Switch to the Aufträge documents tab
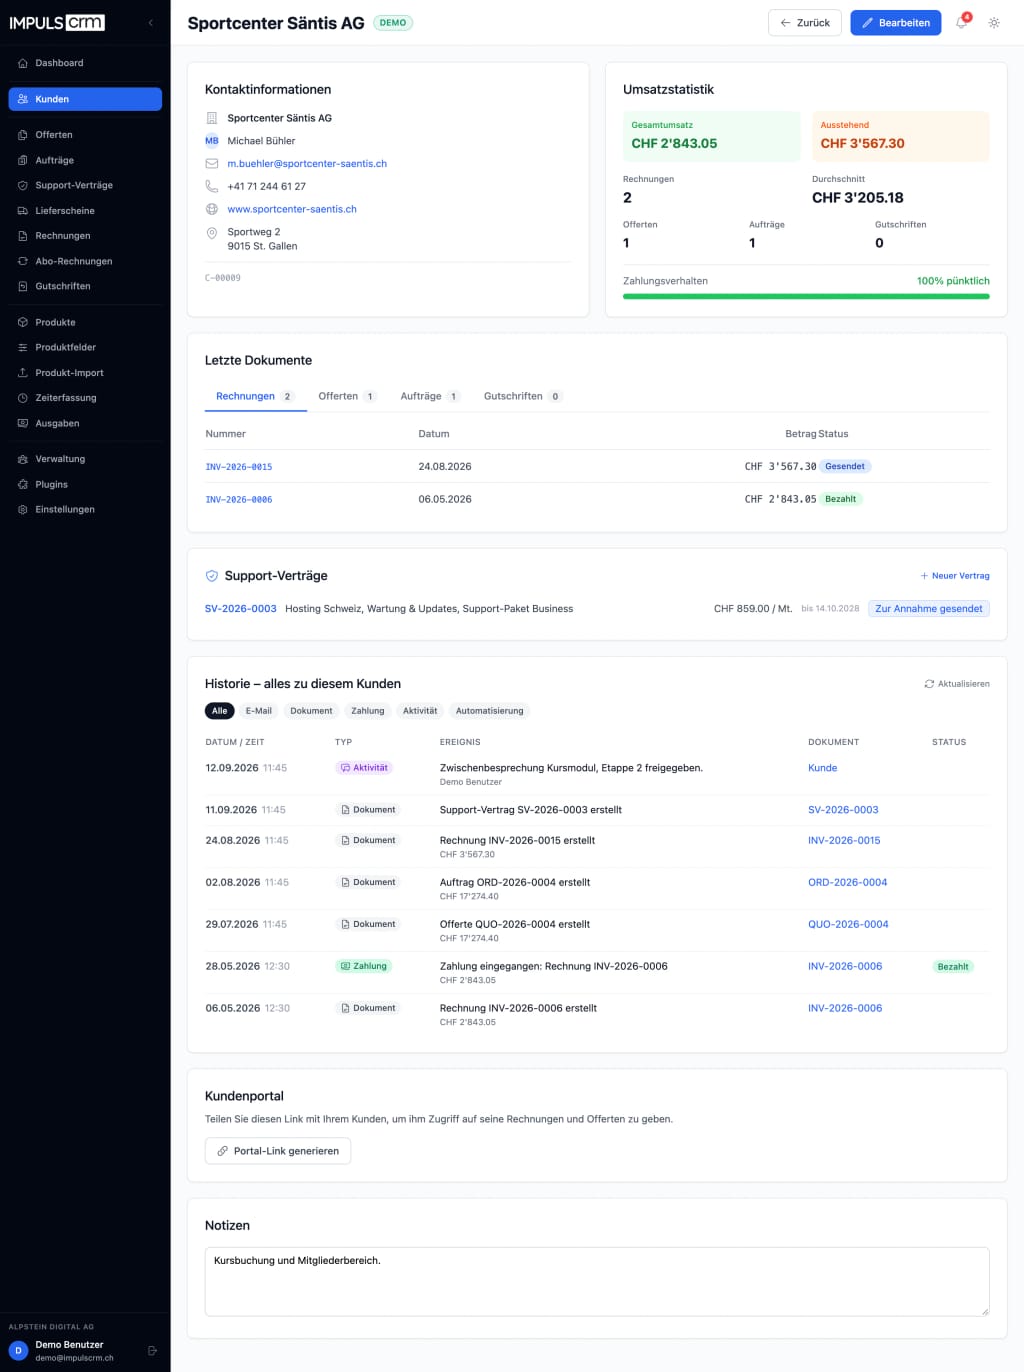Screen dimensions: 1024x1372 click(430, 396)
